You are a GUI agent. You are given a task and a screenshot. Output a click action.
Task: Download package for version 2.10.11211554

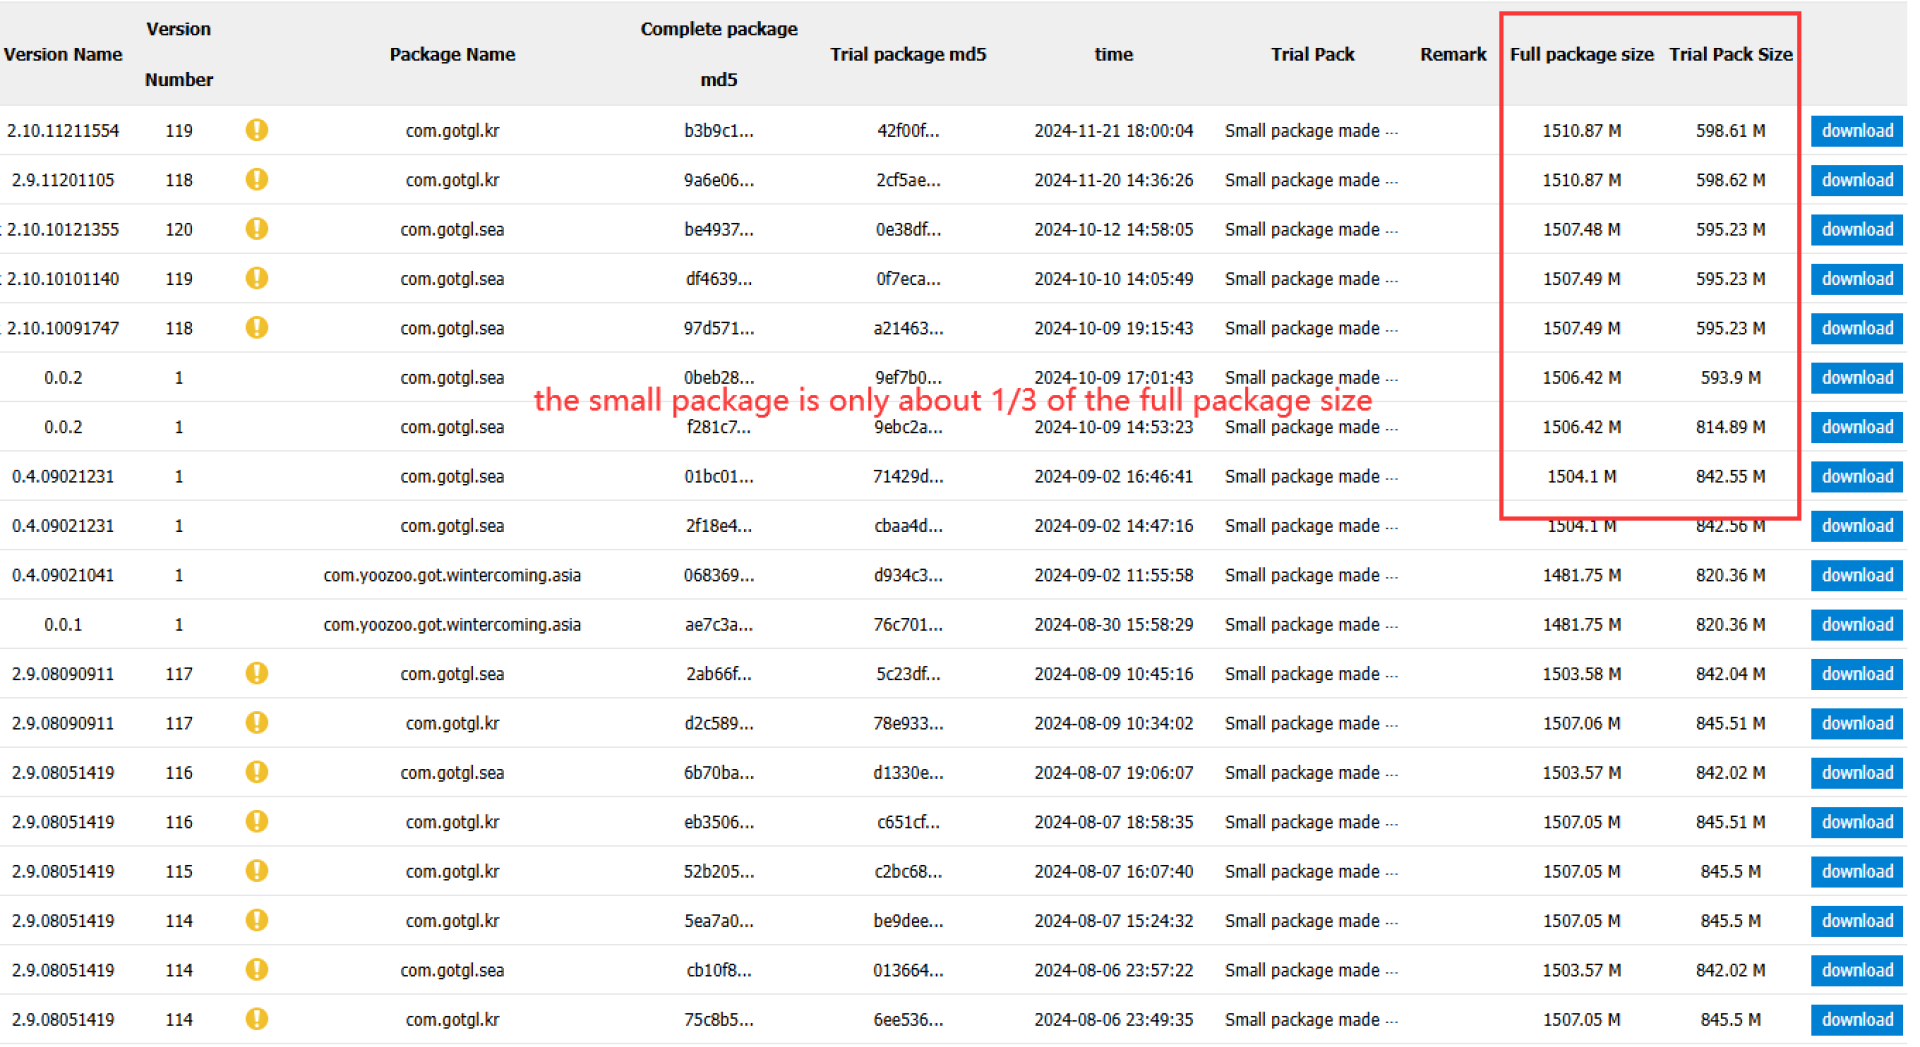[x=1856, y=130]
